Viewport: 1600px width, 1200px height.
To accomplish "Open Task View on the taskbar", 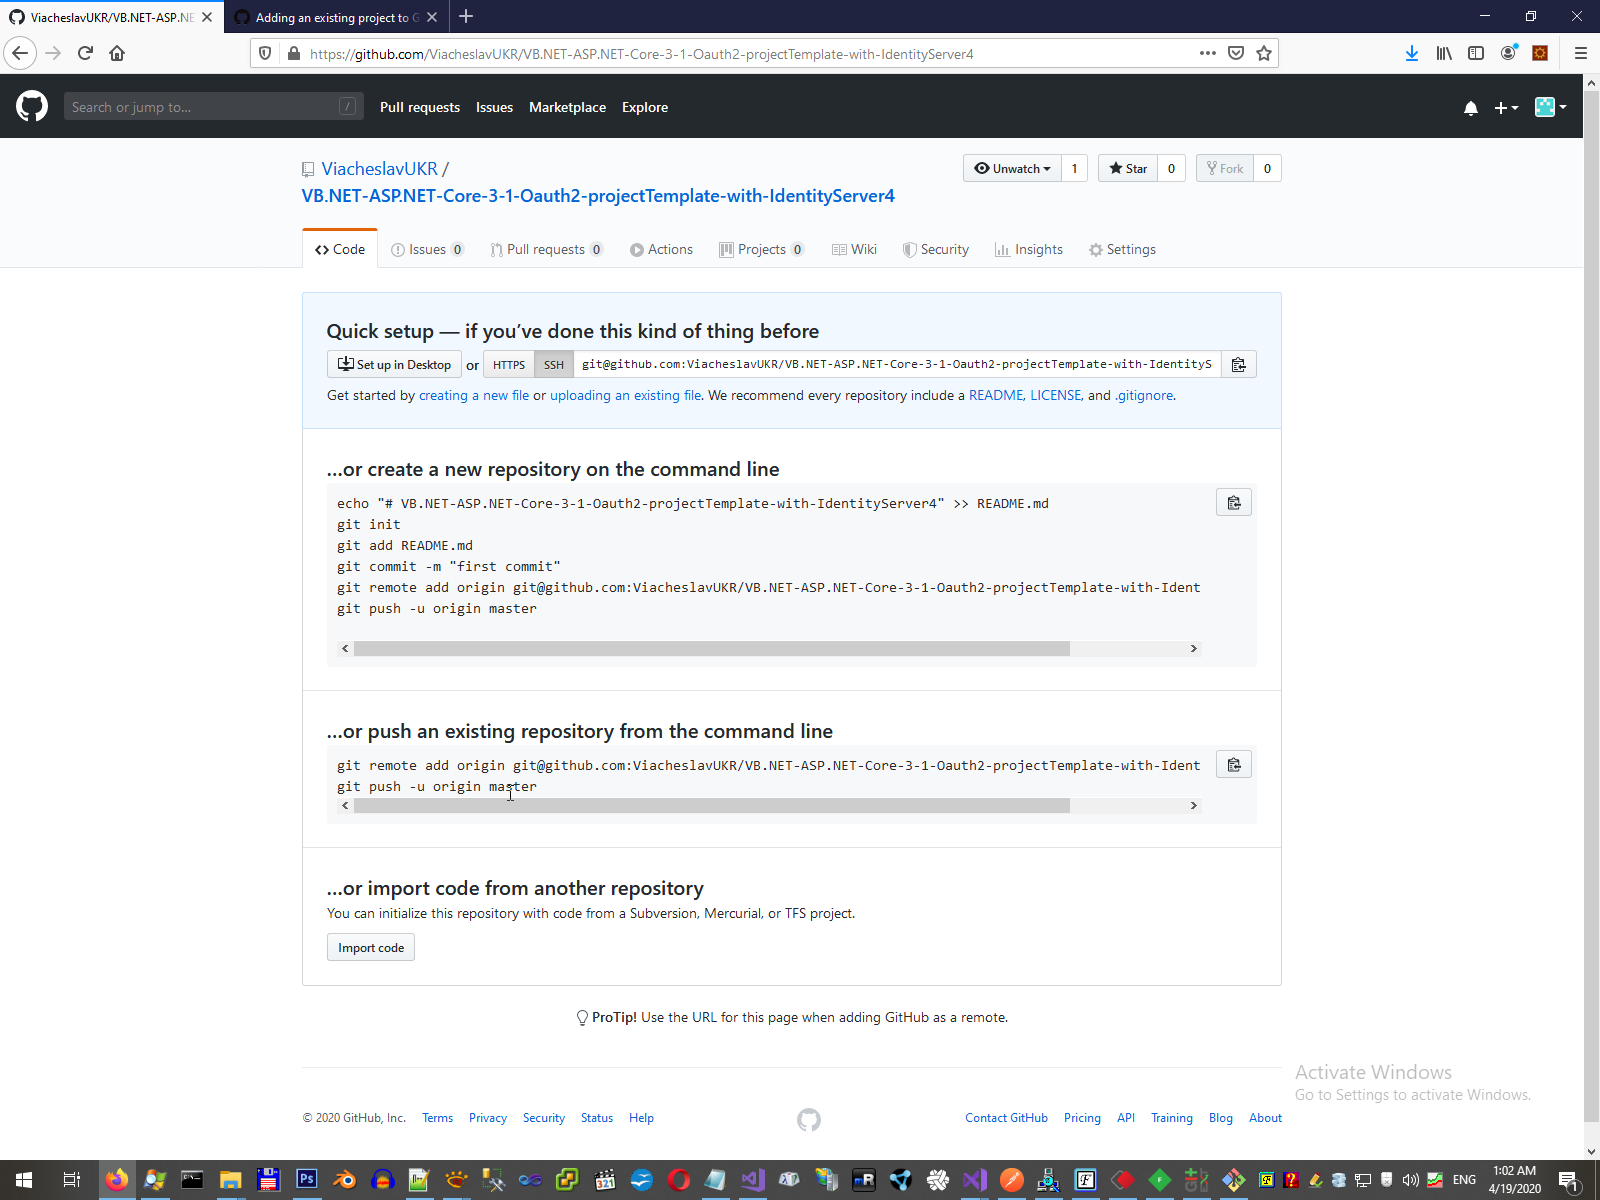I will tap(71, 1180).
